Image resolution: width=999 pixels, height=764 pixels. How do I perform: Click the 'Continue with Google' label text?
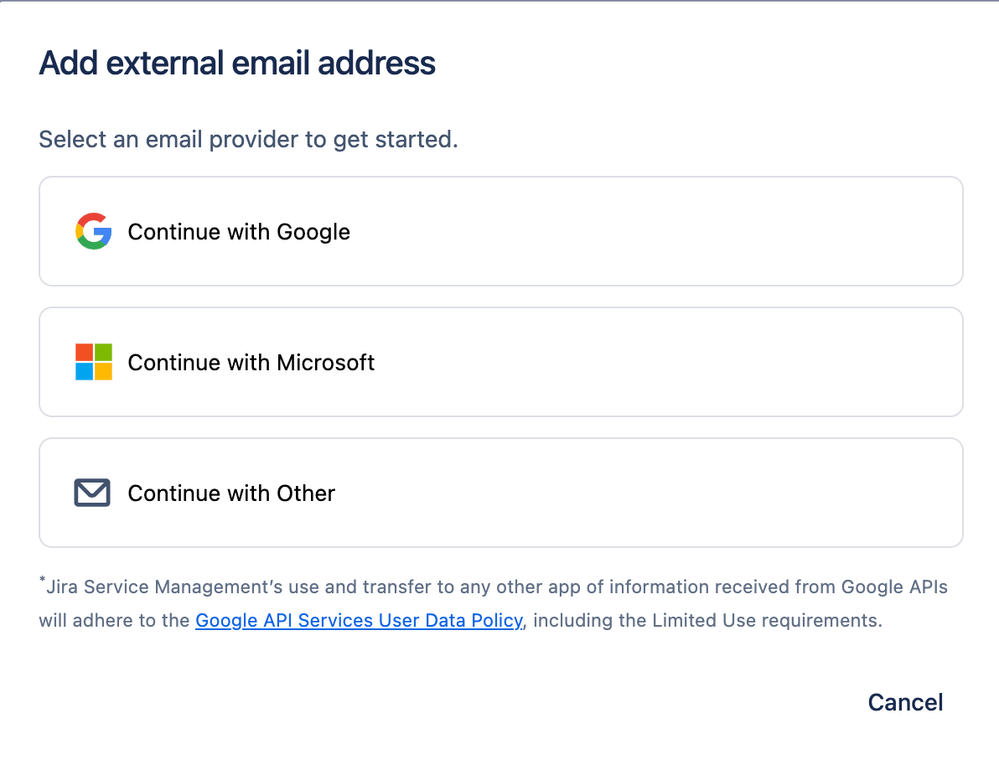[239, 232]
